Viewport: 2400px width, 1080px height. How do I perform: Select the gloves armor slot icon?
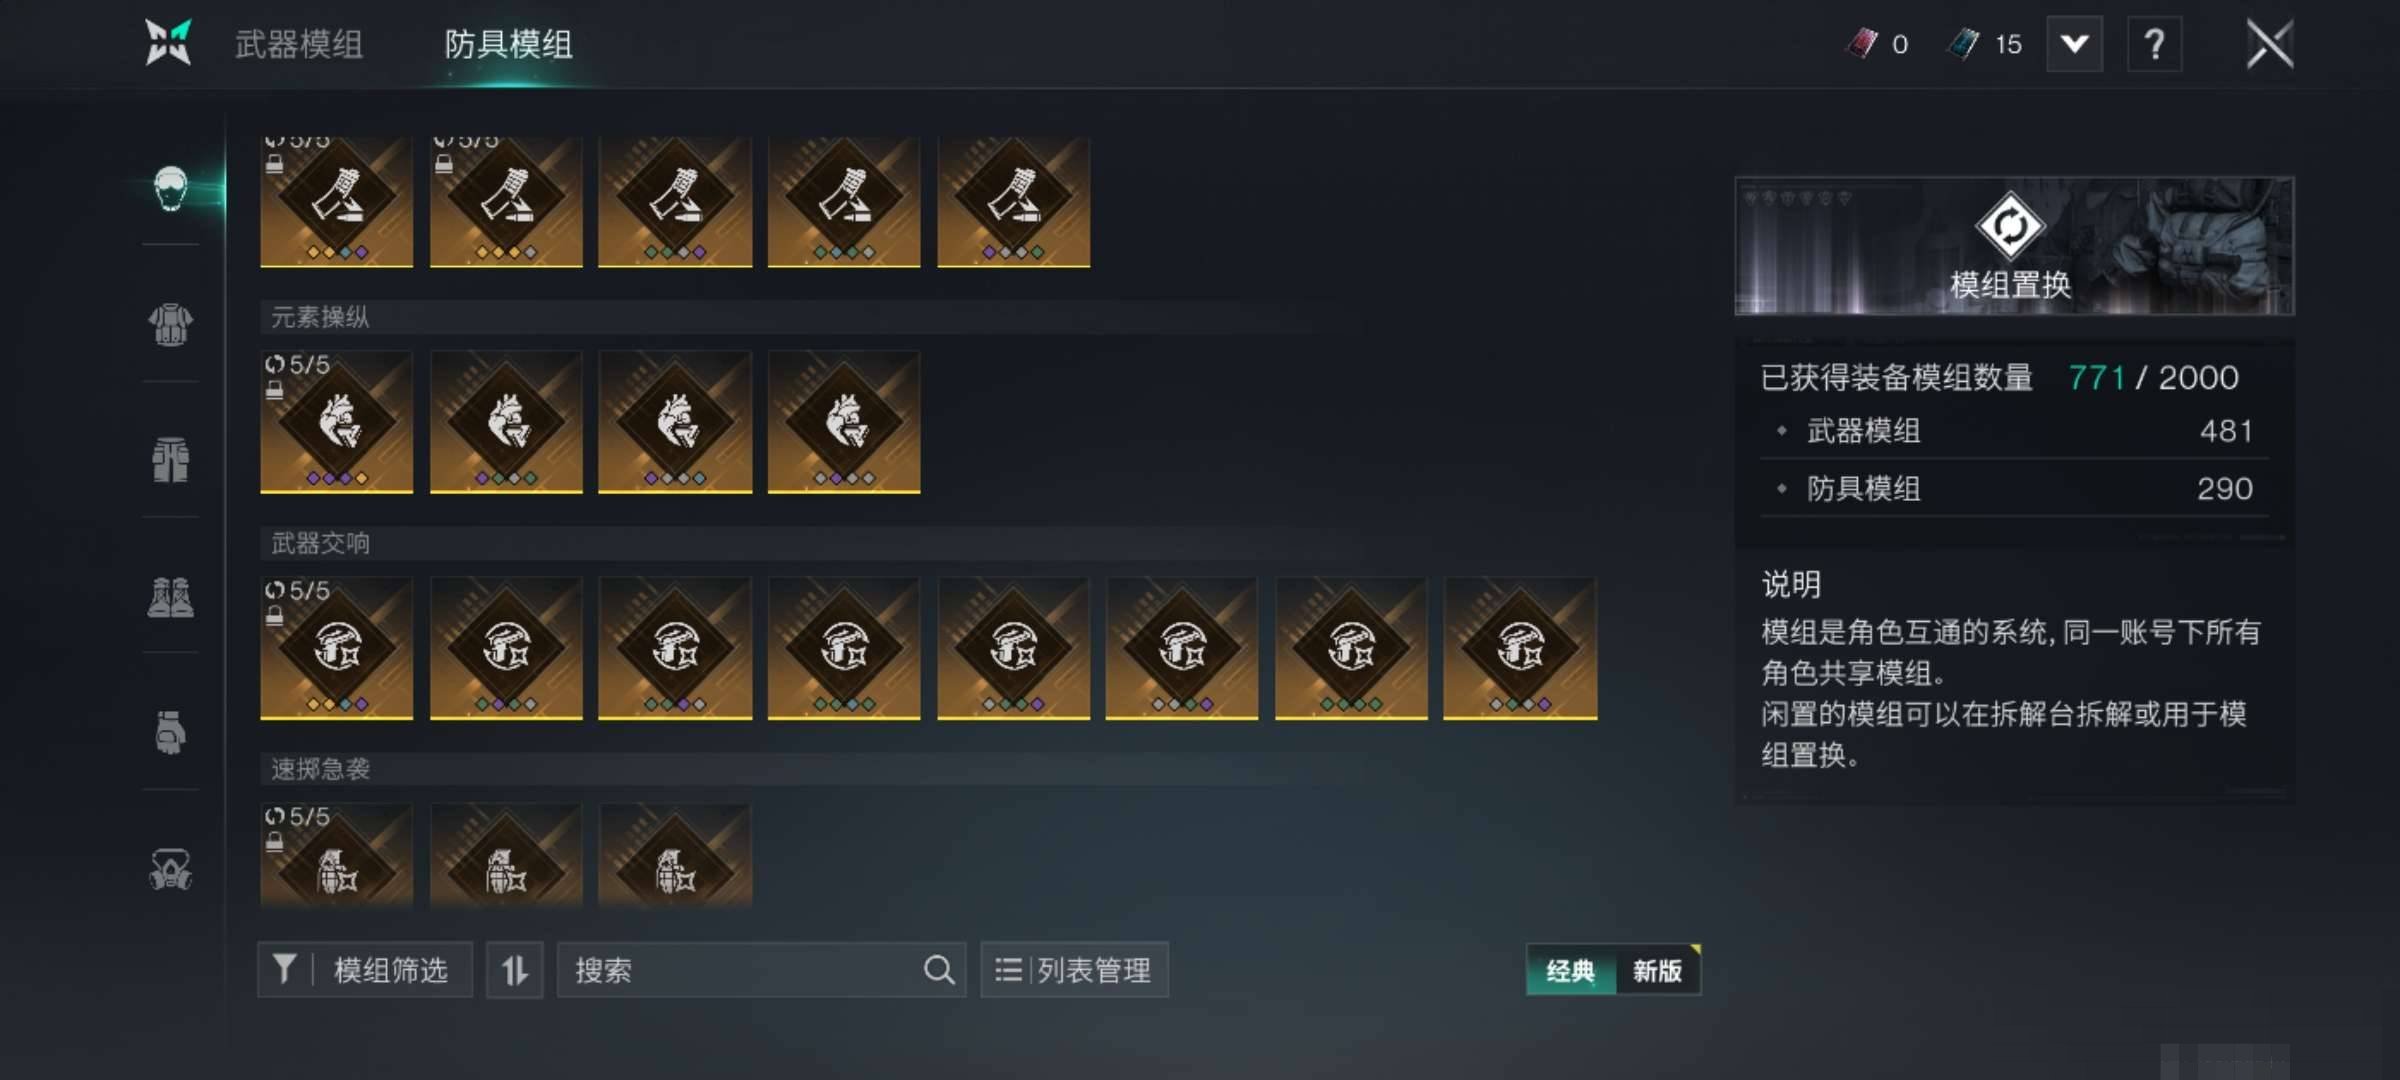tap(171, 732)
